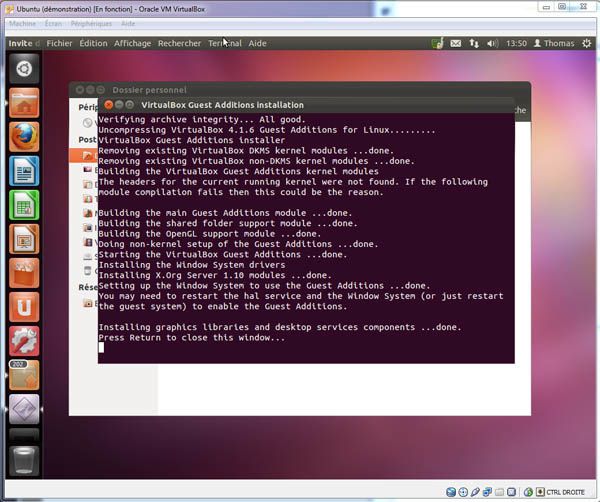Open VirtualBox Machine menu

click(x=22, y=24)
